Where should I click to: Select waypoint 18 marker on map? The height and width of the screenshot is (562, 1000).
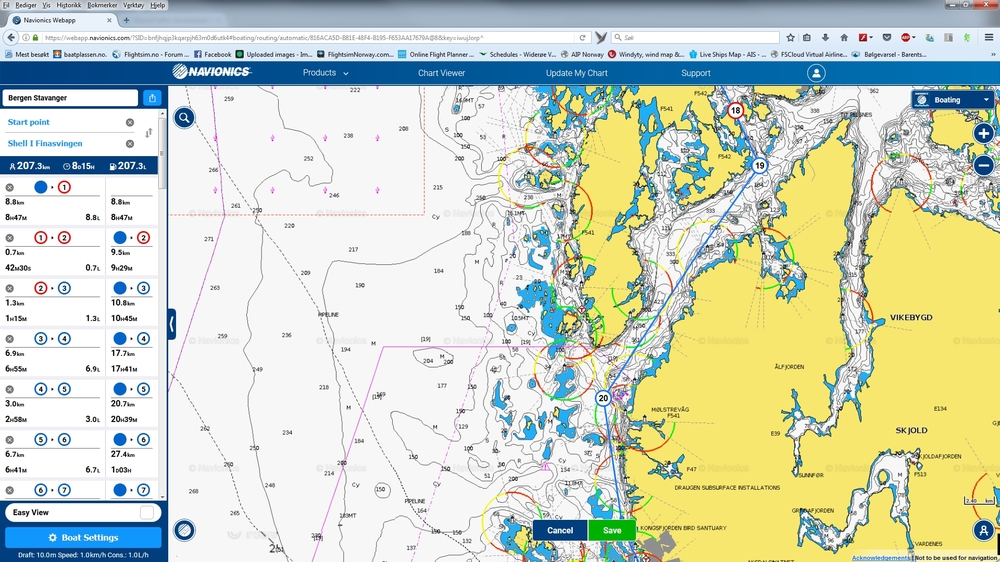(x=735, y=110)
